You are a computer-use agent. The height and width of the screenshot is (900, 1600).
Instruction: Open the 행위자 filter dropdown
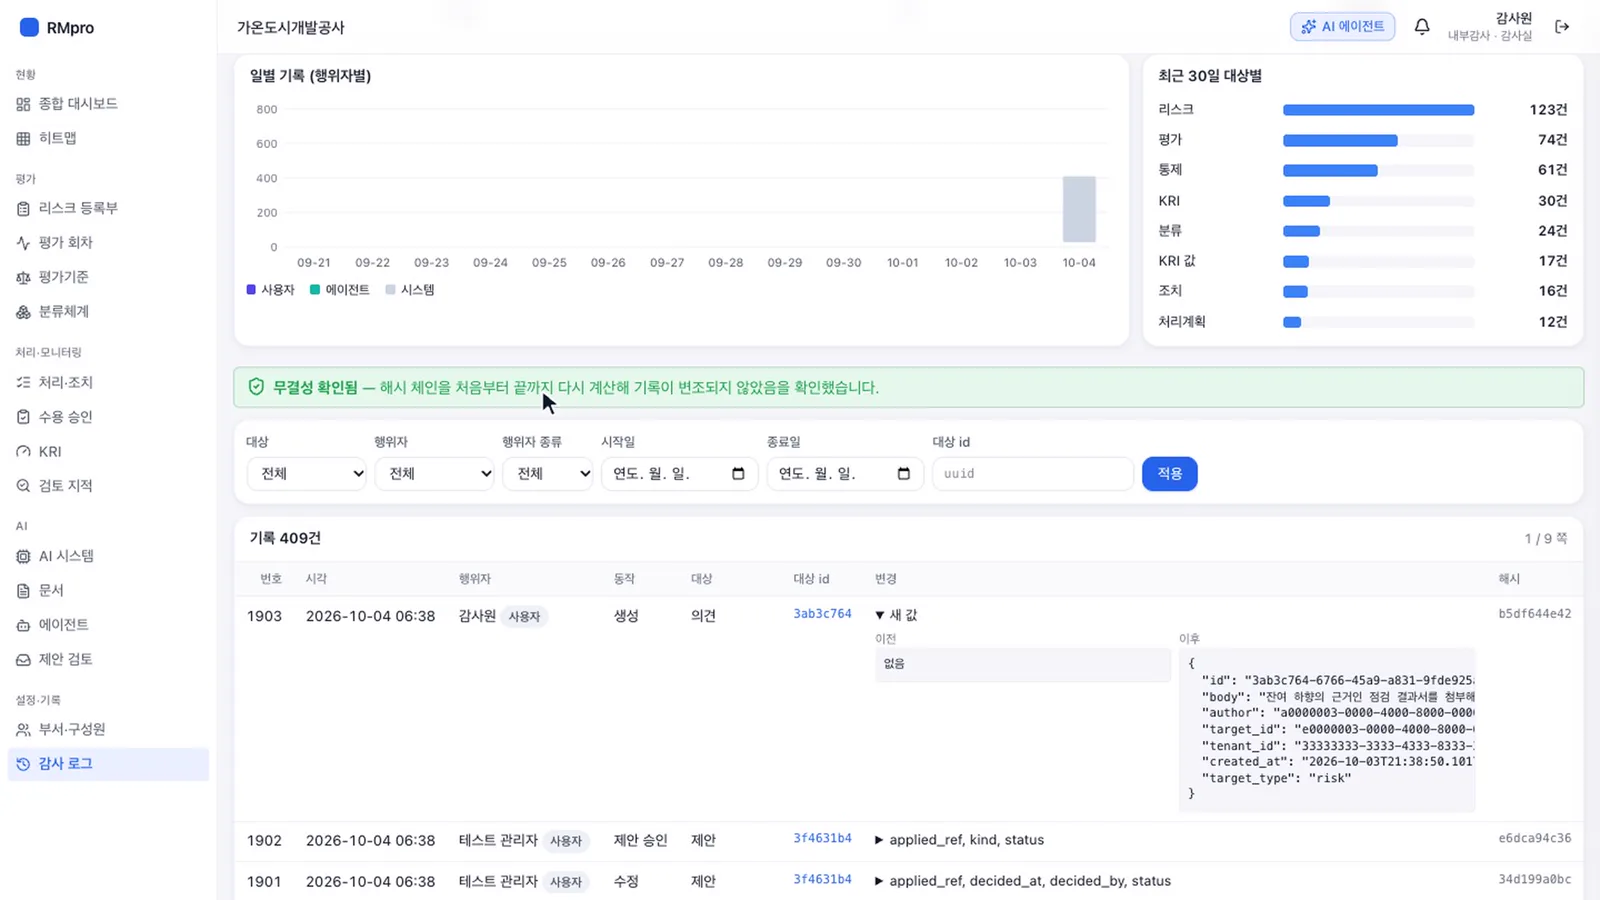pyautogui.click(x=435, y=474)
